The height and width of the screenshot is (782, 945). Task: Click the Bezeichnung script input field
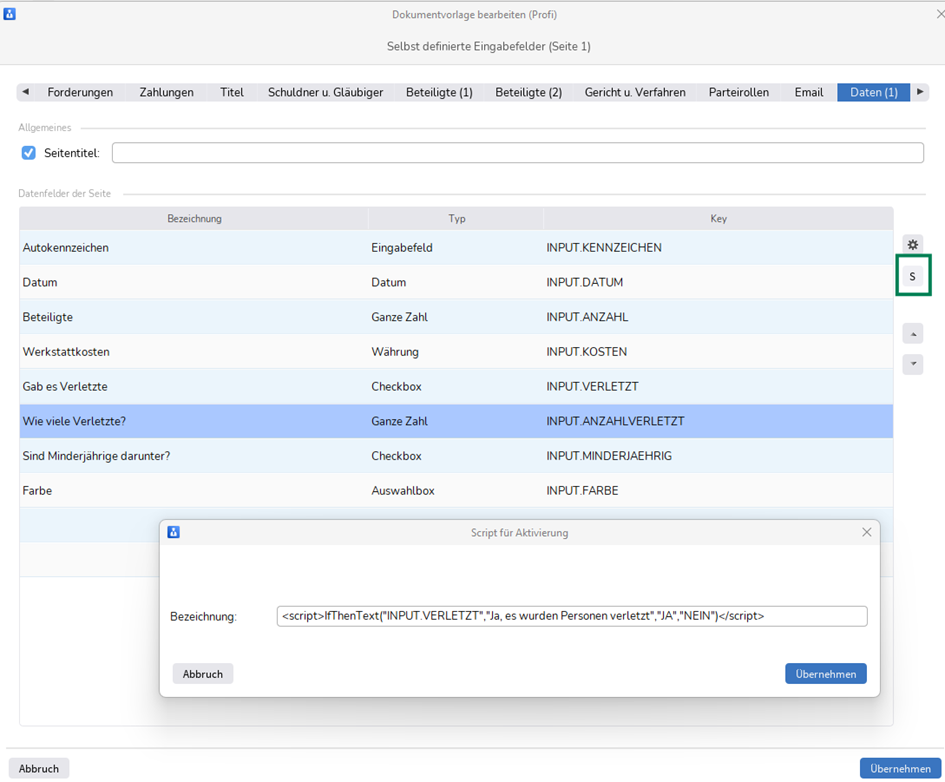(572, 616)
